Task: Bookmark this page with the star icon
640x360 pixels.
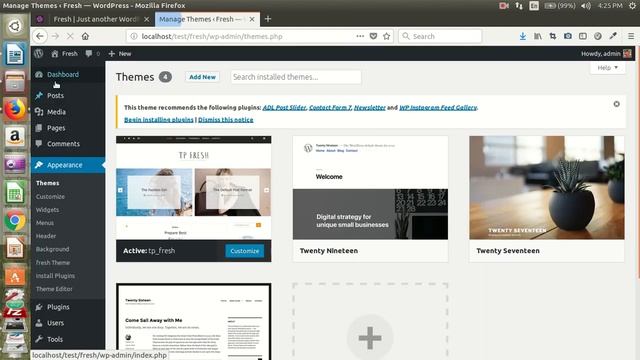Action: [x=387, y=36]
